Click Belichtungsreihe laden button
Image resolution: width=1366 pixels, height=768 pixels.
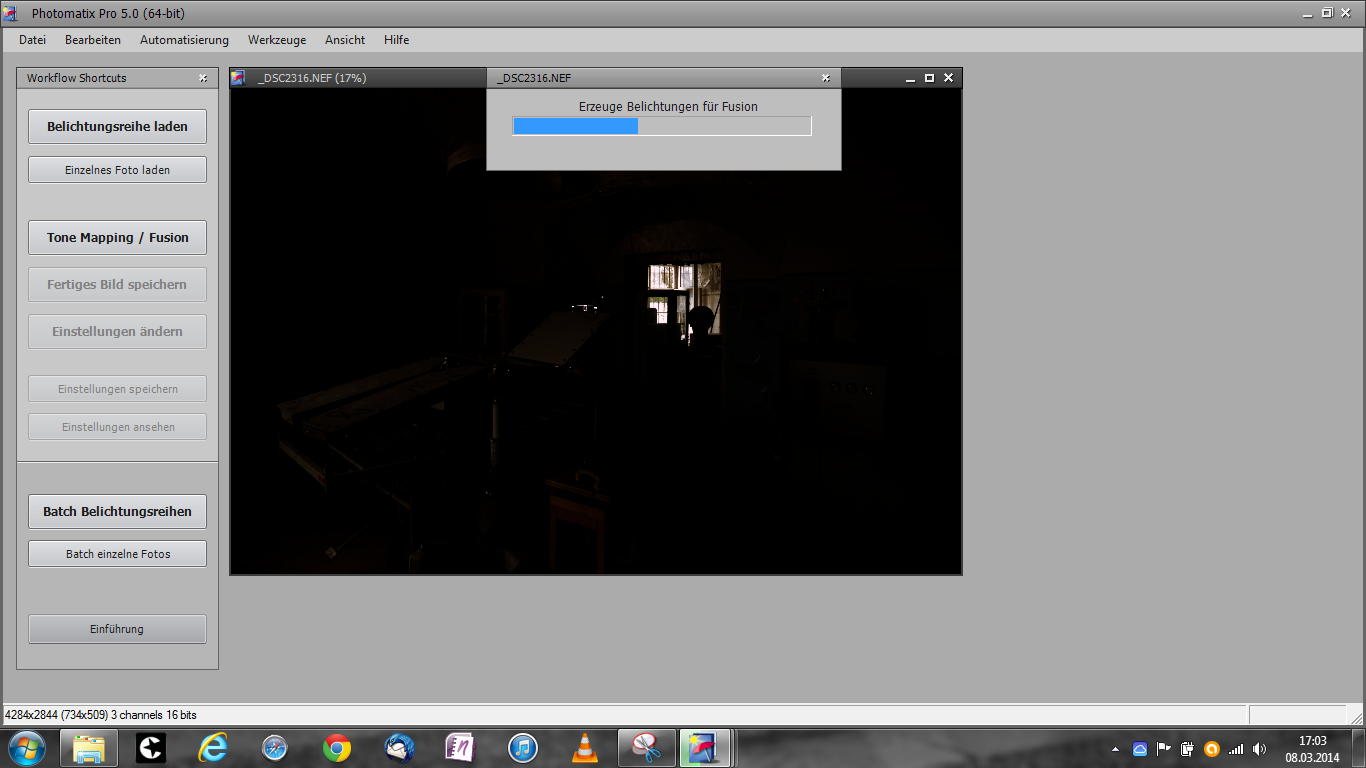[x=117, y=127]
